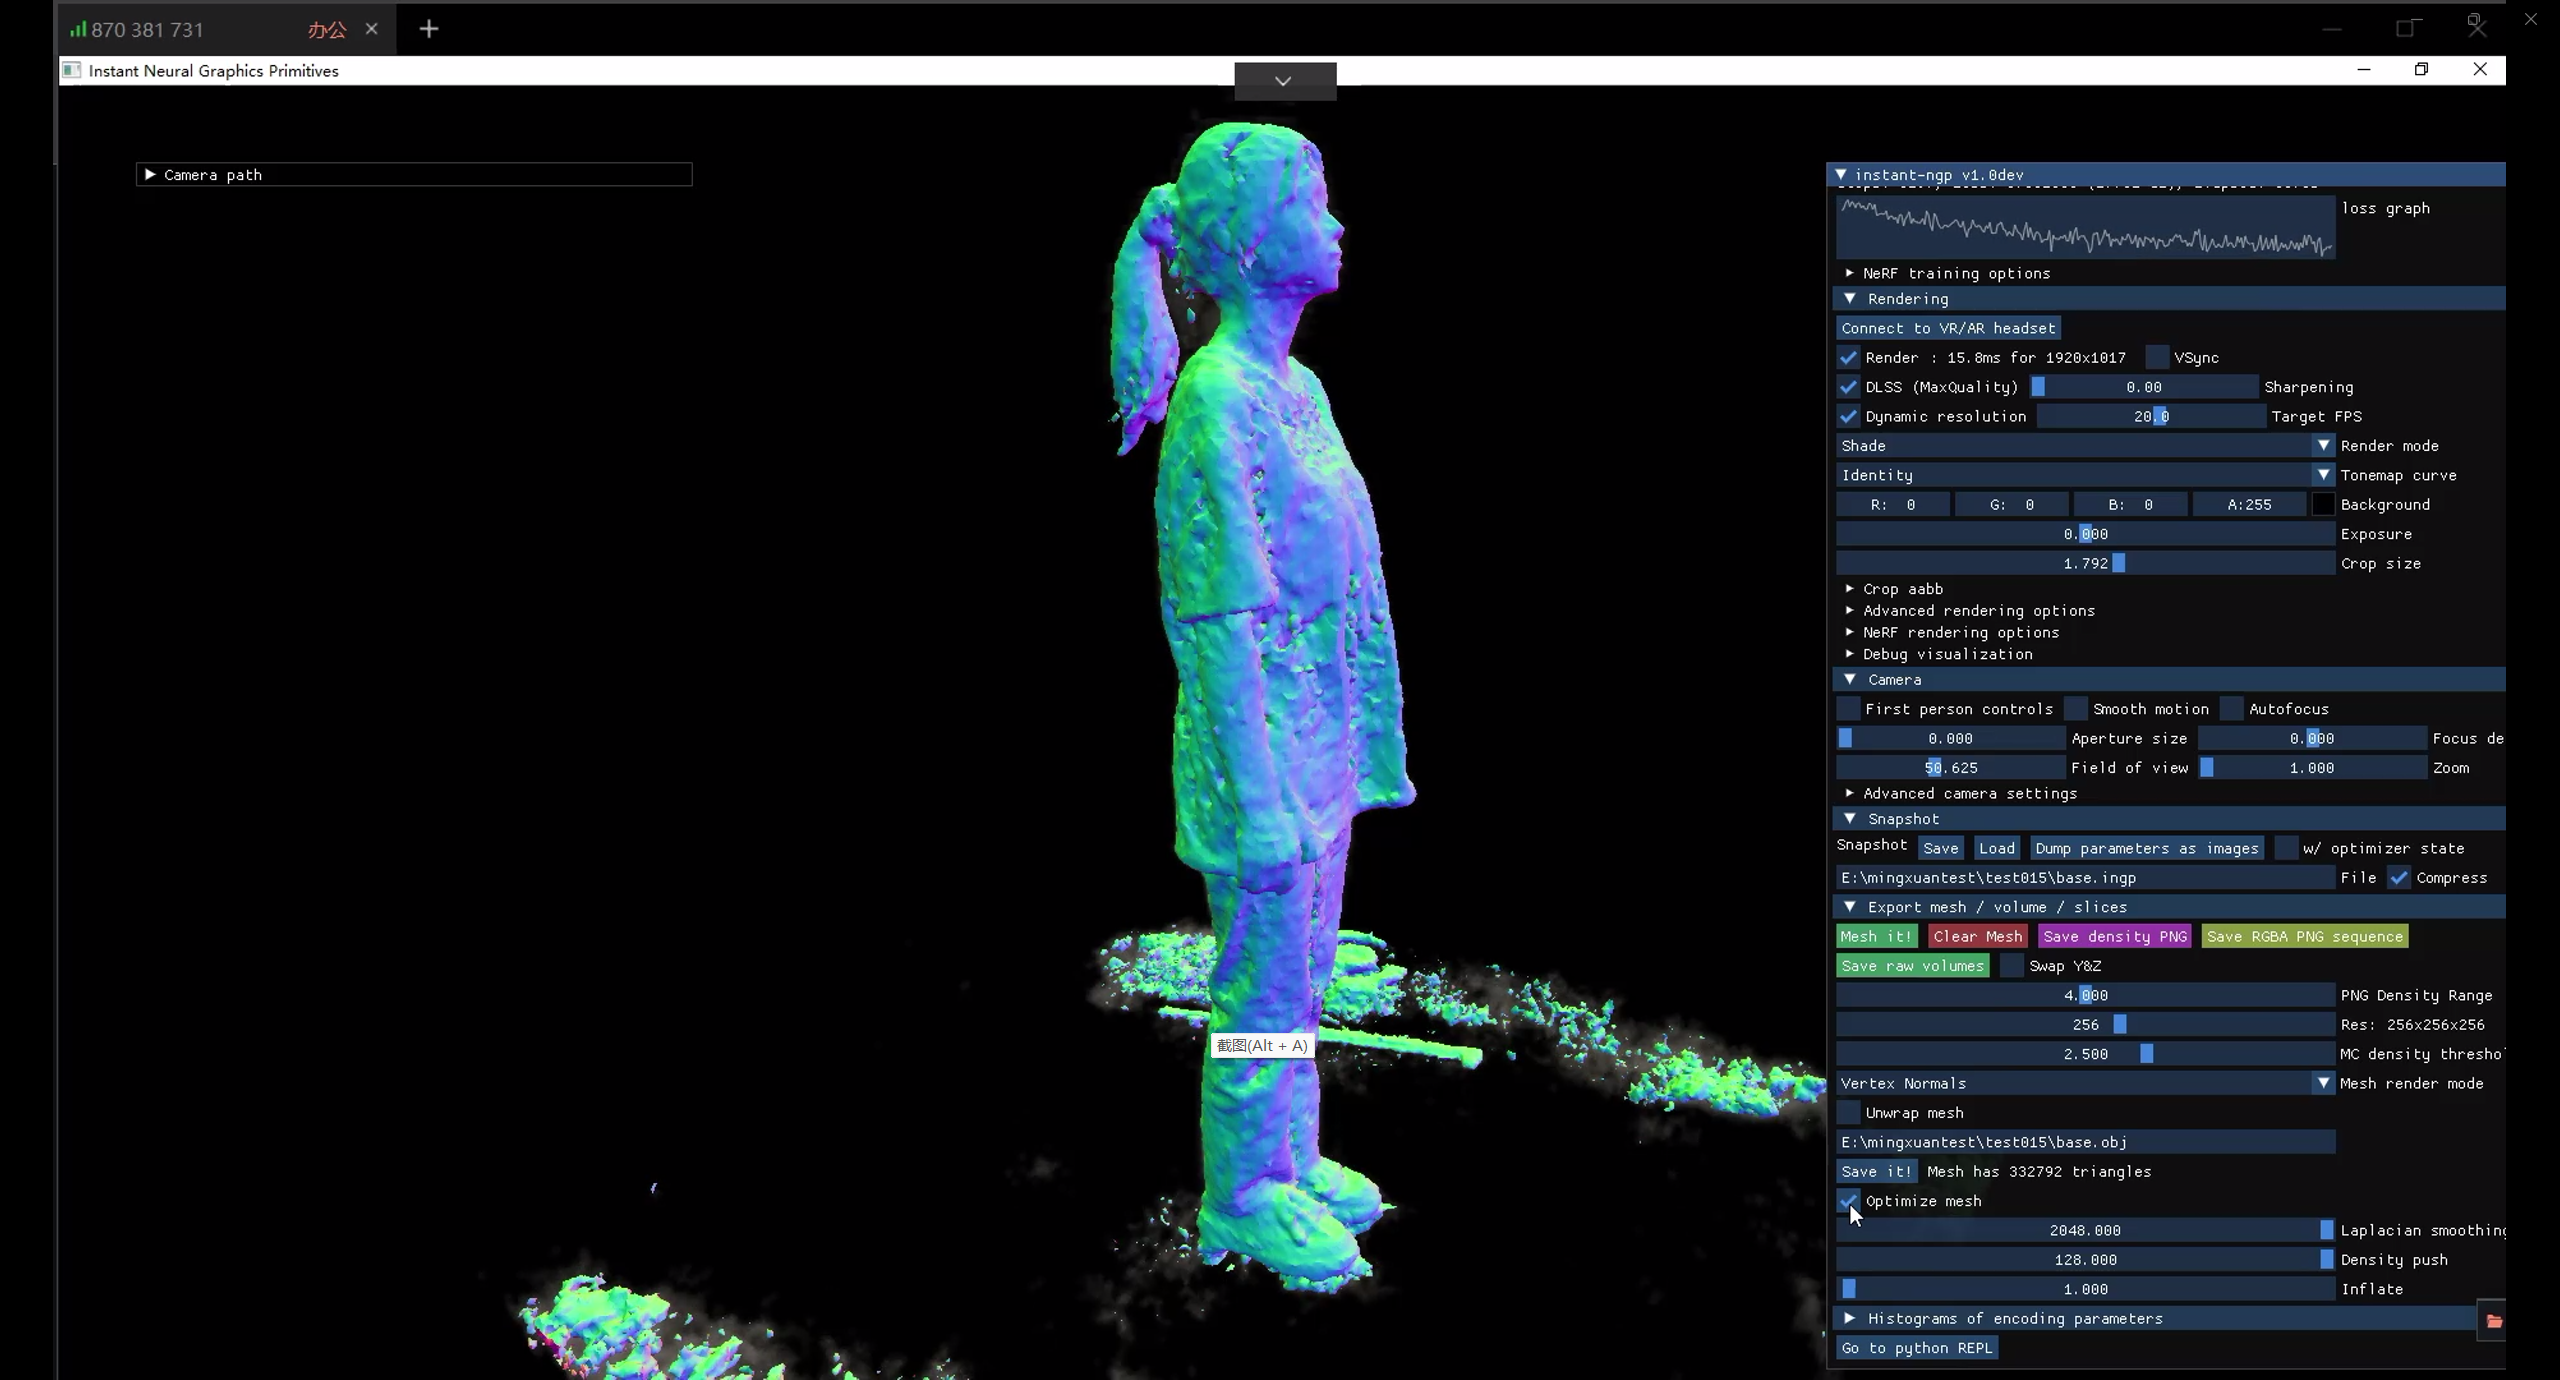
Task: Click Save raw volumes button
Action: [x=1912, y=966]
